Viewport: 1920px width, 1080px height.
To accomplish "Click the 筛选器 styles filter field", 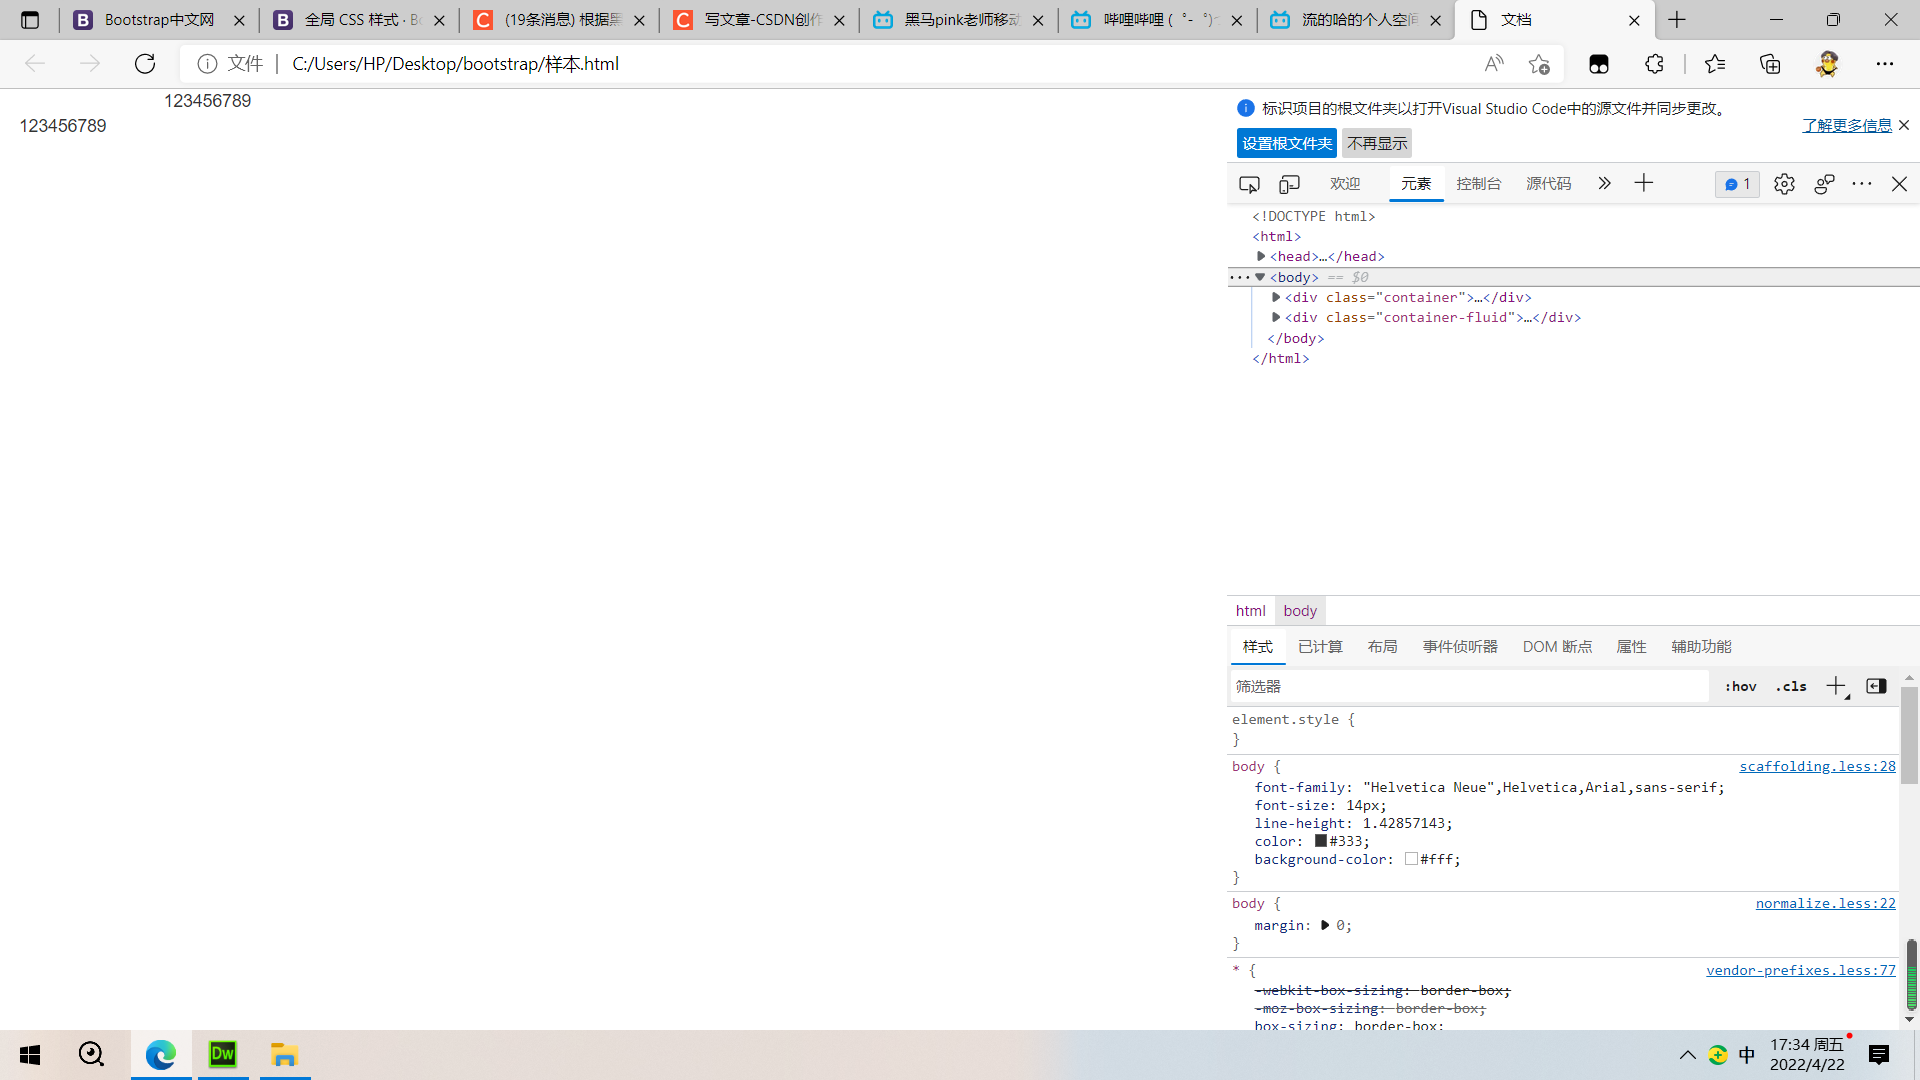I will (1468, 686).
